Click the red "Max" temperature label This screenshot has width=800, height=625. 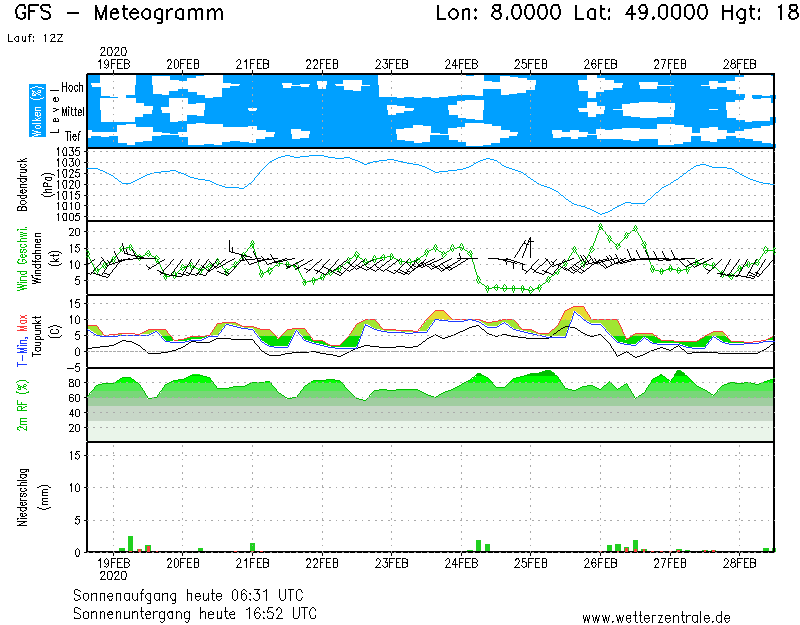point(22,323)
